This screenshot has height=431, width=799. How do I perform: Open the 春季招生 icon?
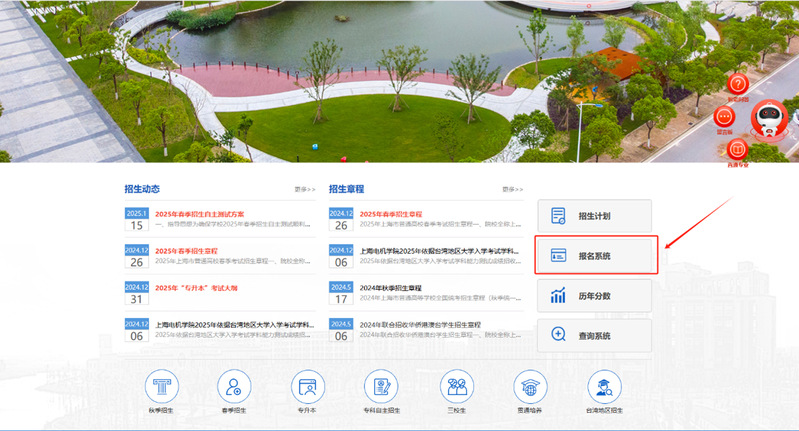[235, 386]
